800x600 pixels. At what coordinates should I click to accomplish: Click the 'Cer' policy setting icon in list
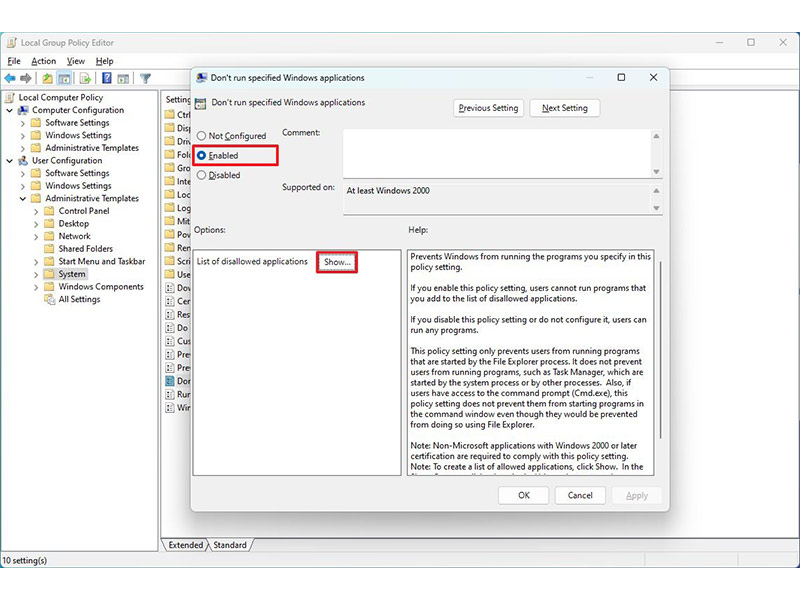click(170, 301)
